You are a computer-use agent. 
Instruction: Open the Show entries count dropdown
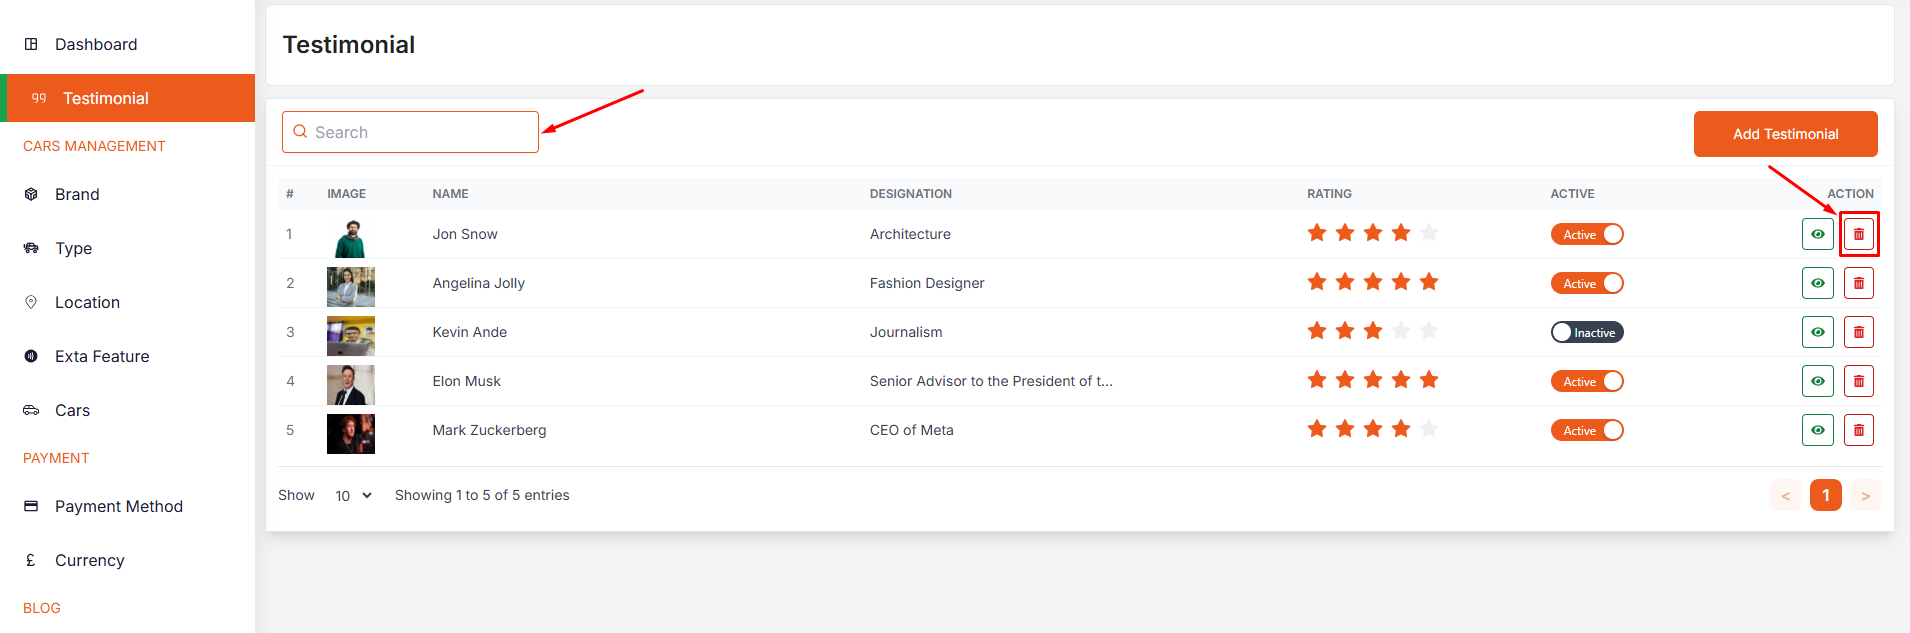point(353,496)
